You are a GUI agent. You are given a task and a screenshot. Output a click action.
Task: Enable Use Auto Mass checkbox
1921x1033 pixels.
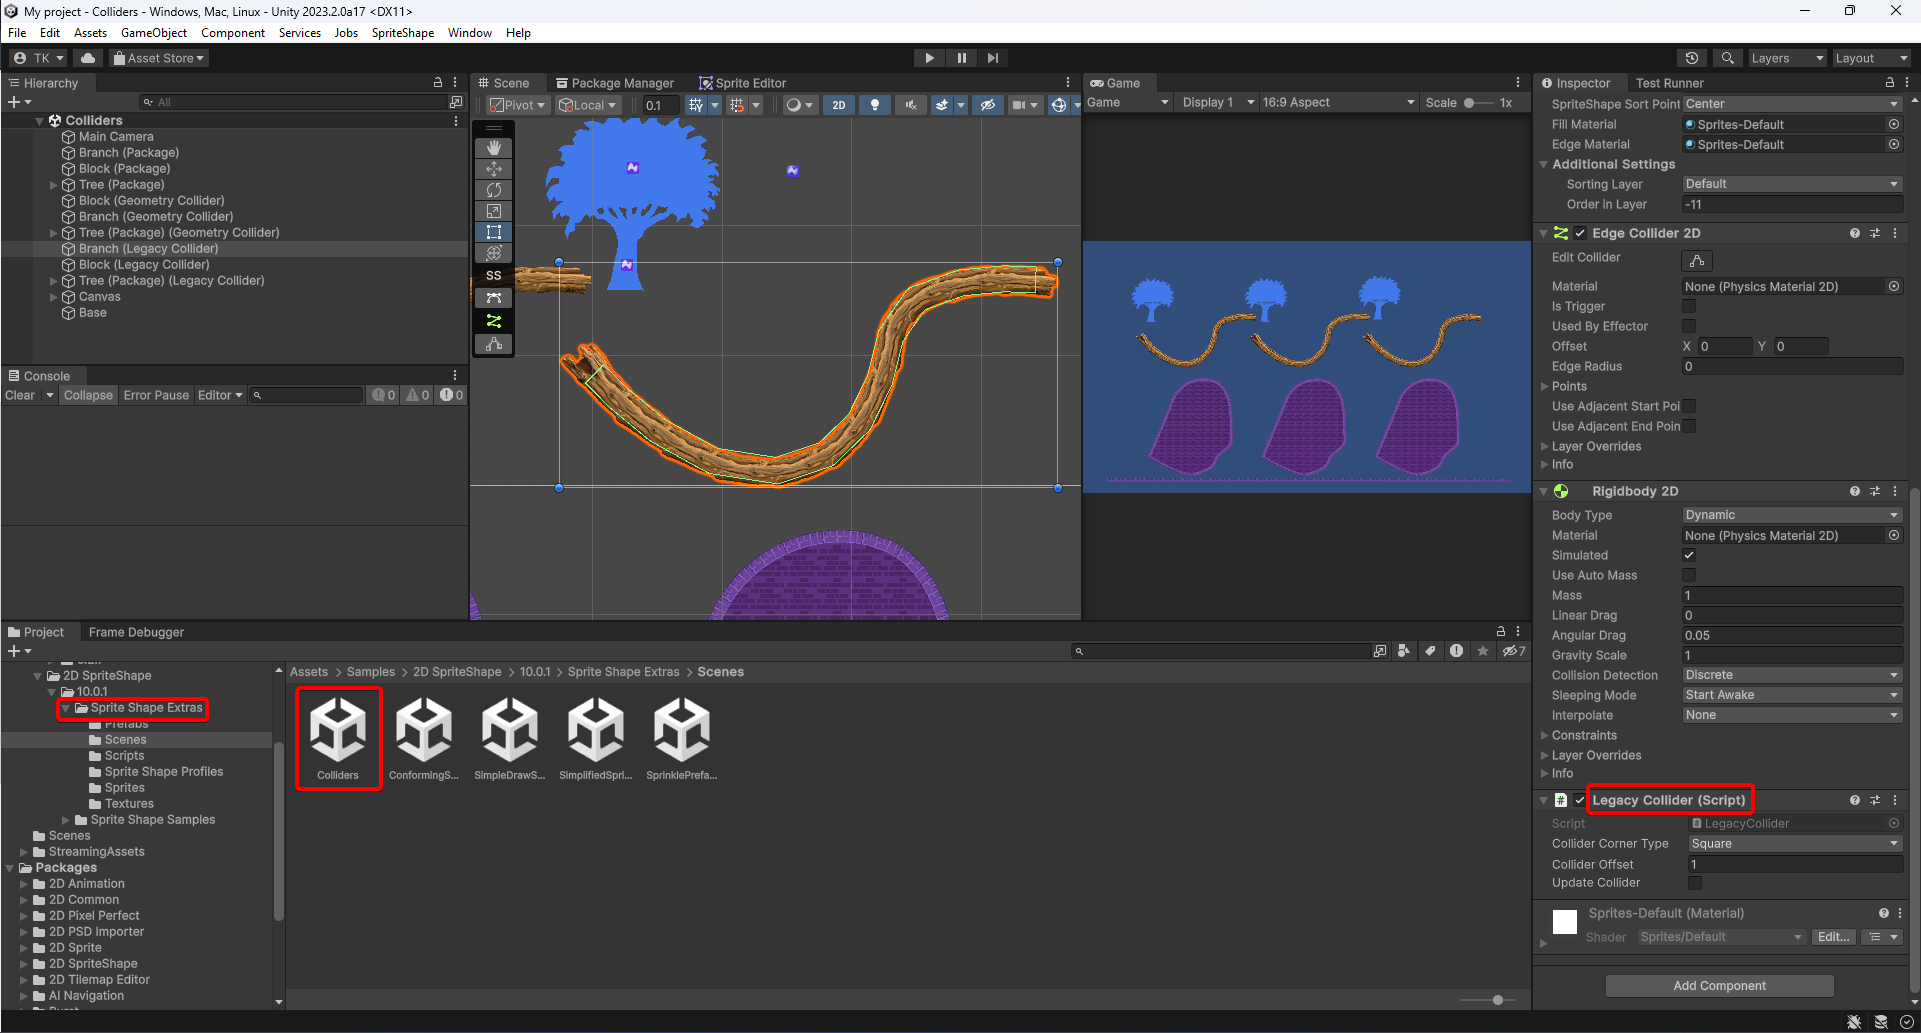click(1688, 575)
